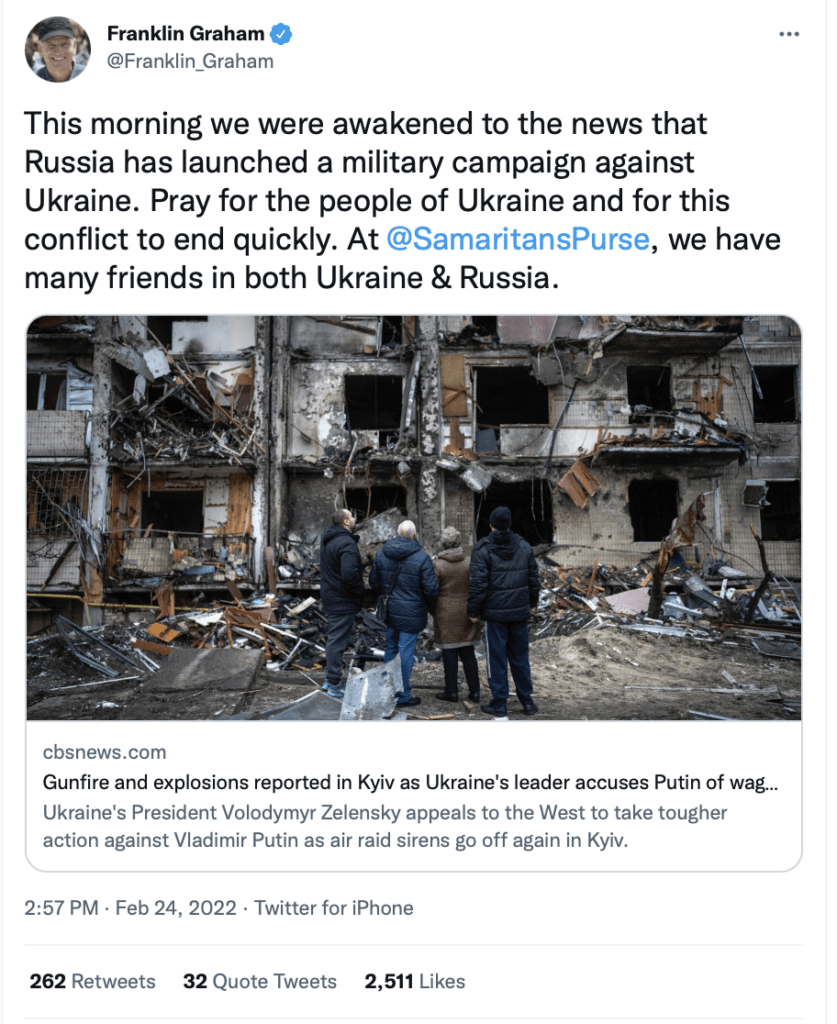The image size is (837, 1024).
Task: Open Franklin Graham display name profile
Action: [185, 33]
